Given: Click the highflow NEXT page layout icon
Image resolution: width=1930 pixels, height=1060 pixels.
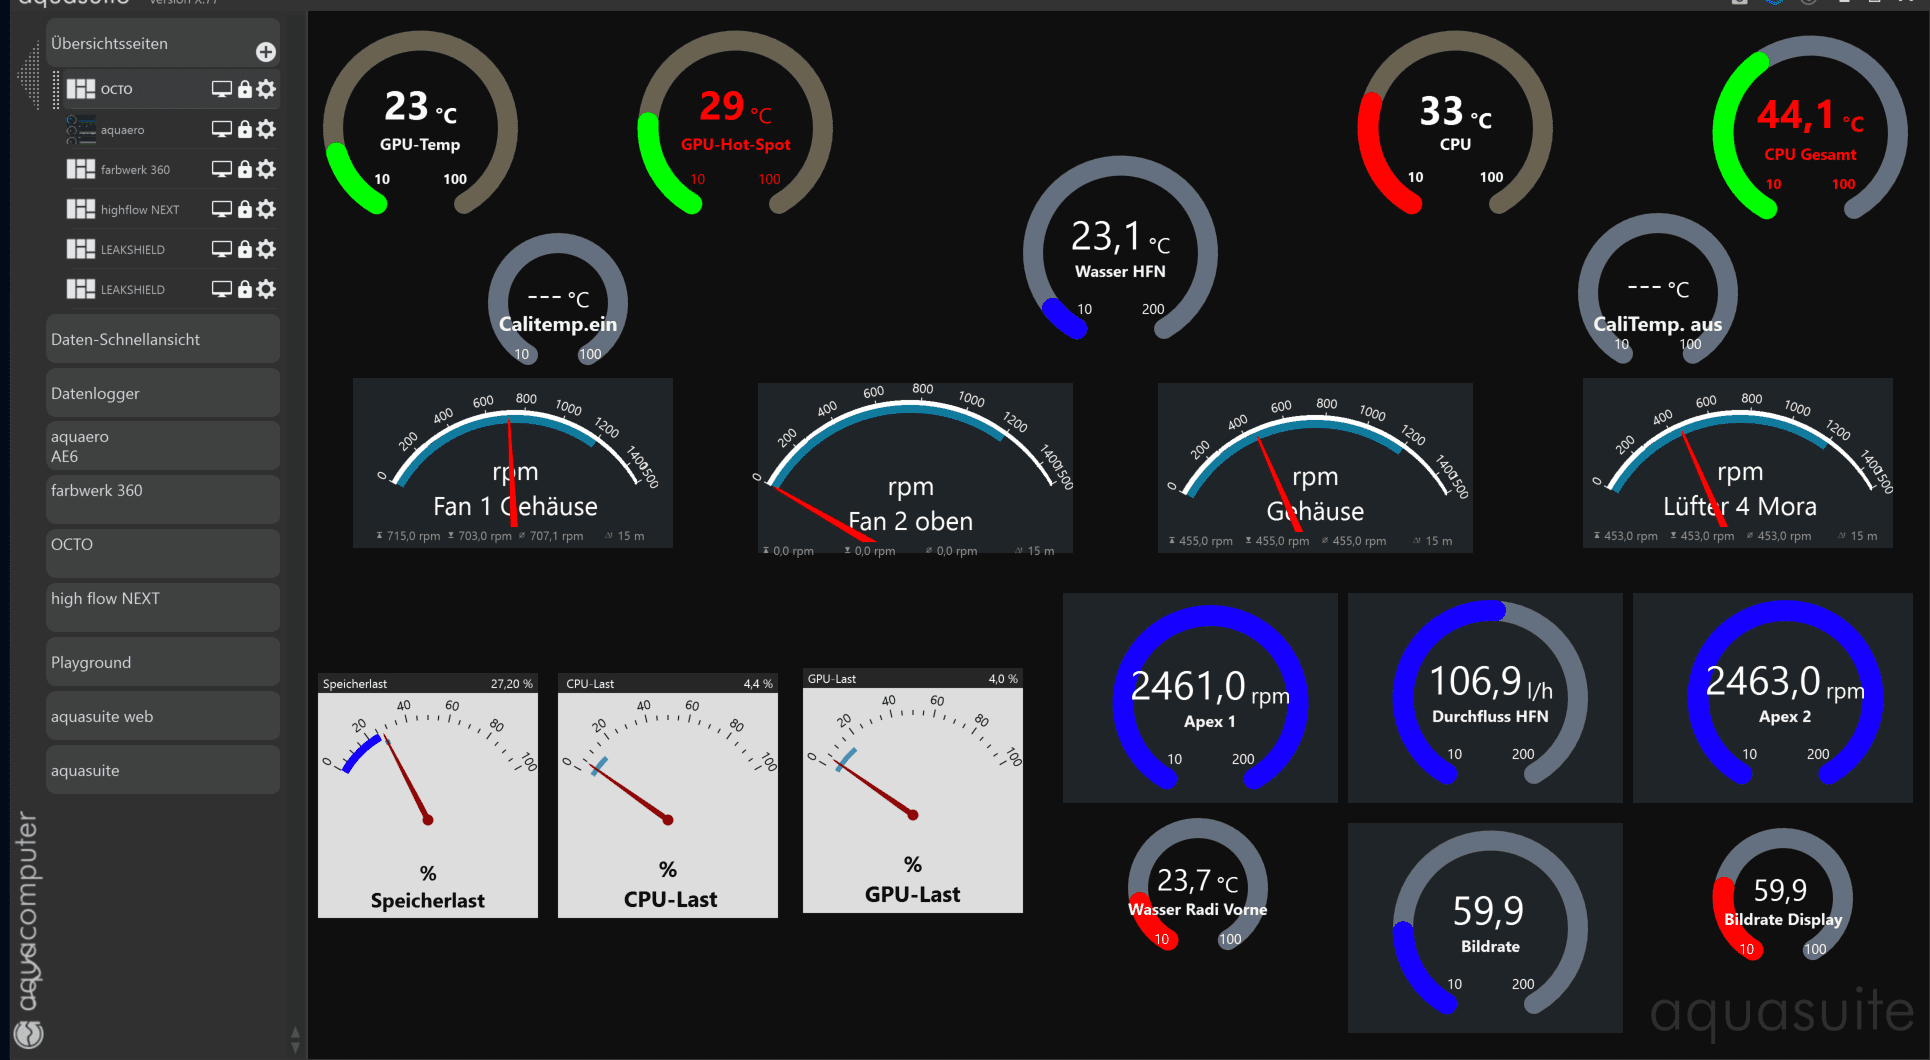Looking at the screenshot, I should [x=81, y=209].
